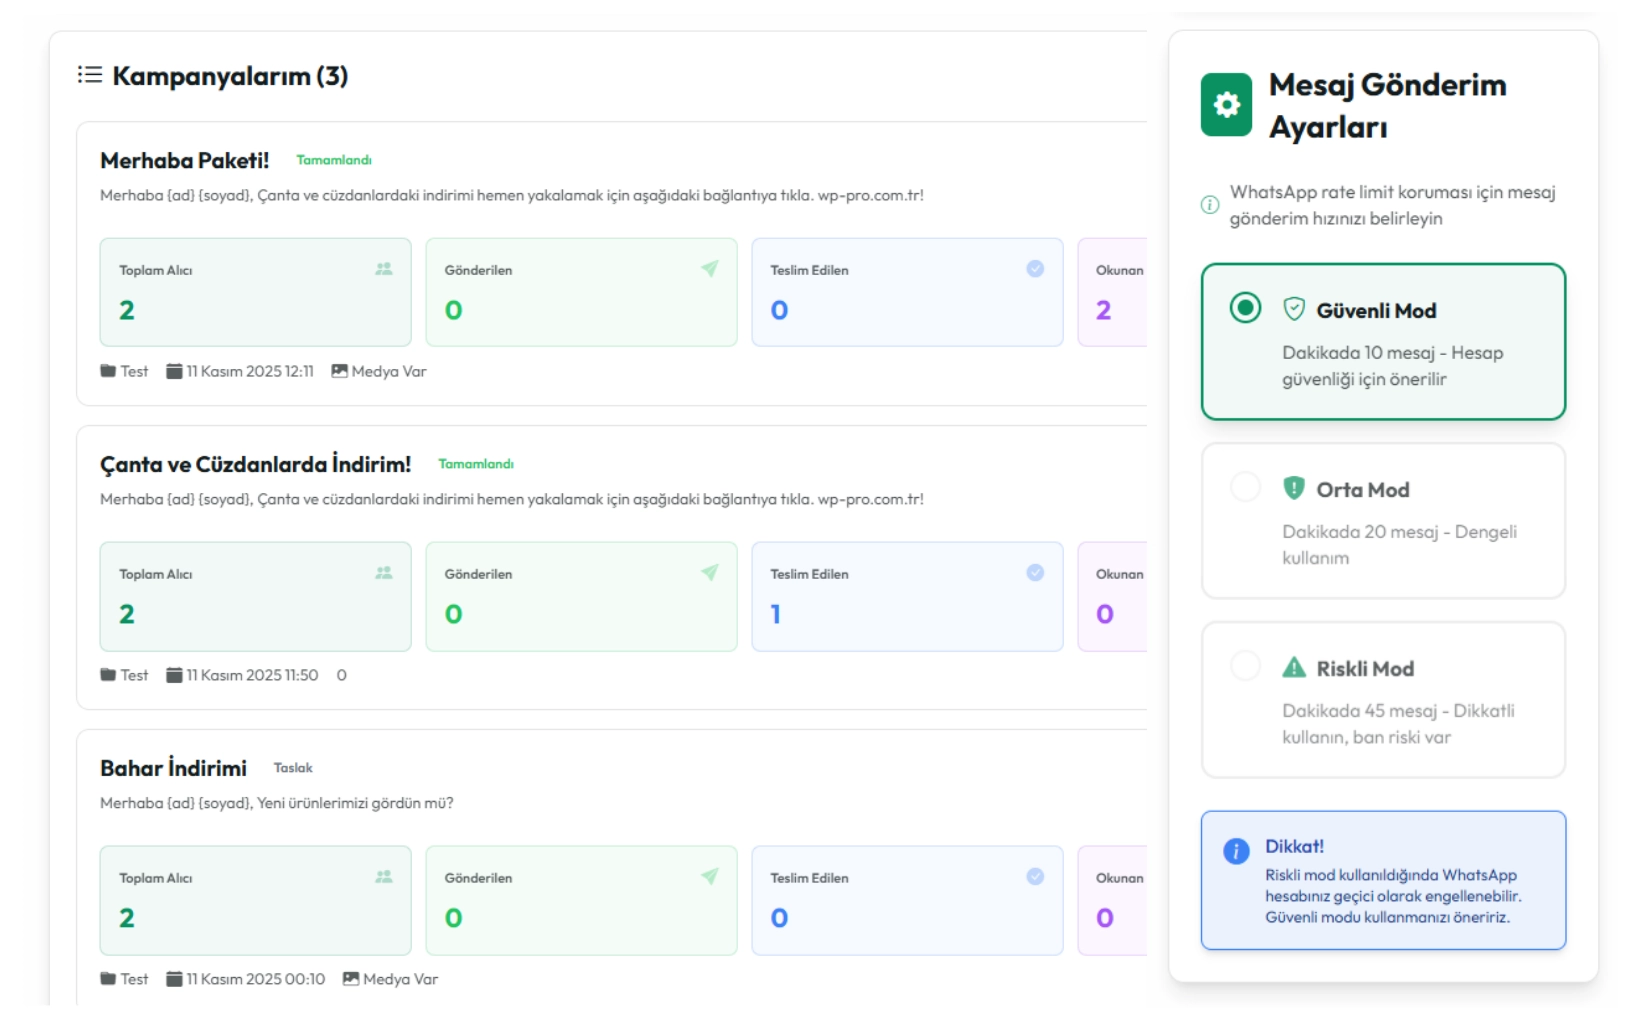Click the green info icon above mode options
The image size is (1640, 1020).
1210,205
